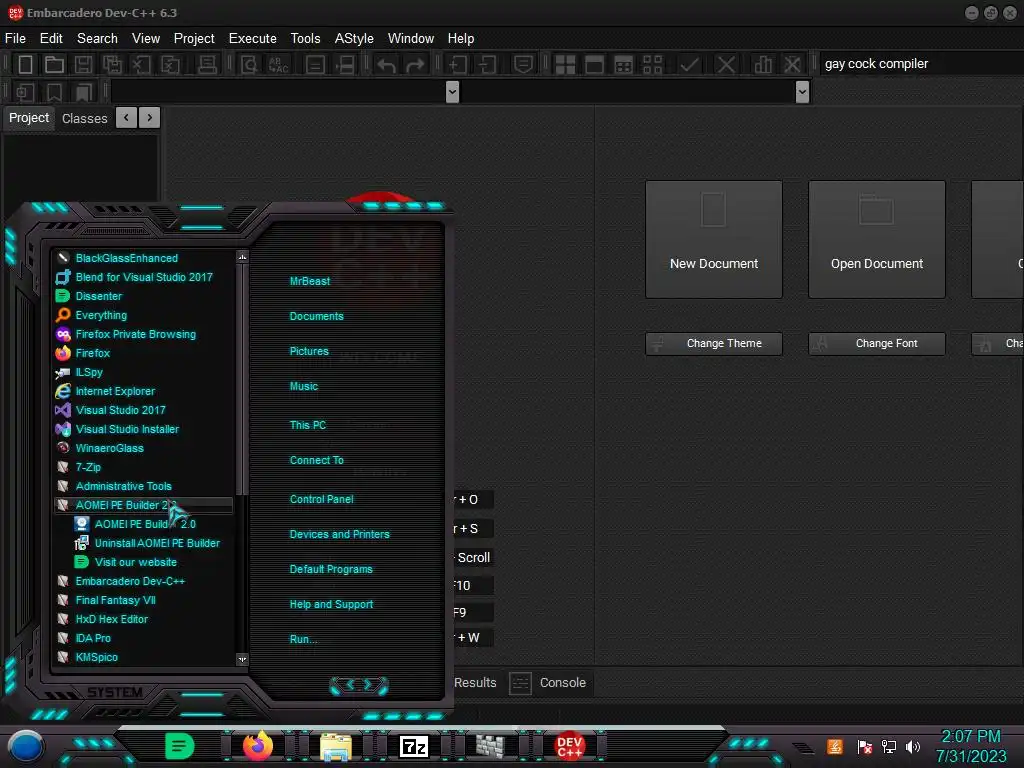Click the Remove from project minus icon

[487, 64]
